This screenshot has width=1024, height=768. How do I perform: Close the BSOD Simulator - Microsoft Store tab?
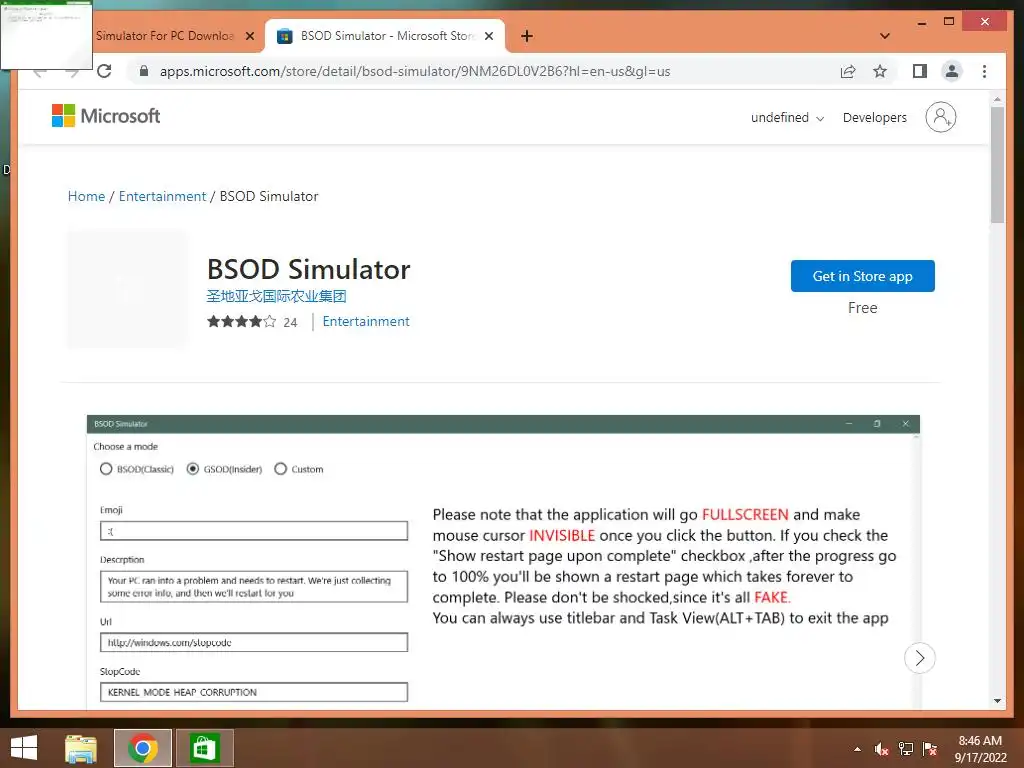point(488,36)
